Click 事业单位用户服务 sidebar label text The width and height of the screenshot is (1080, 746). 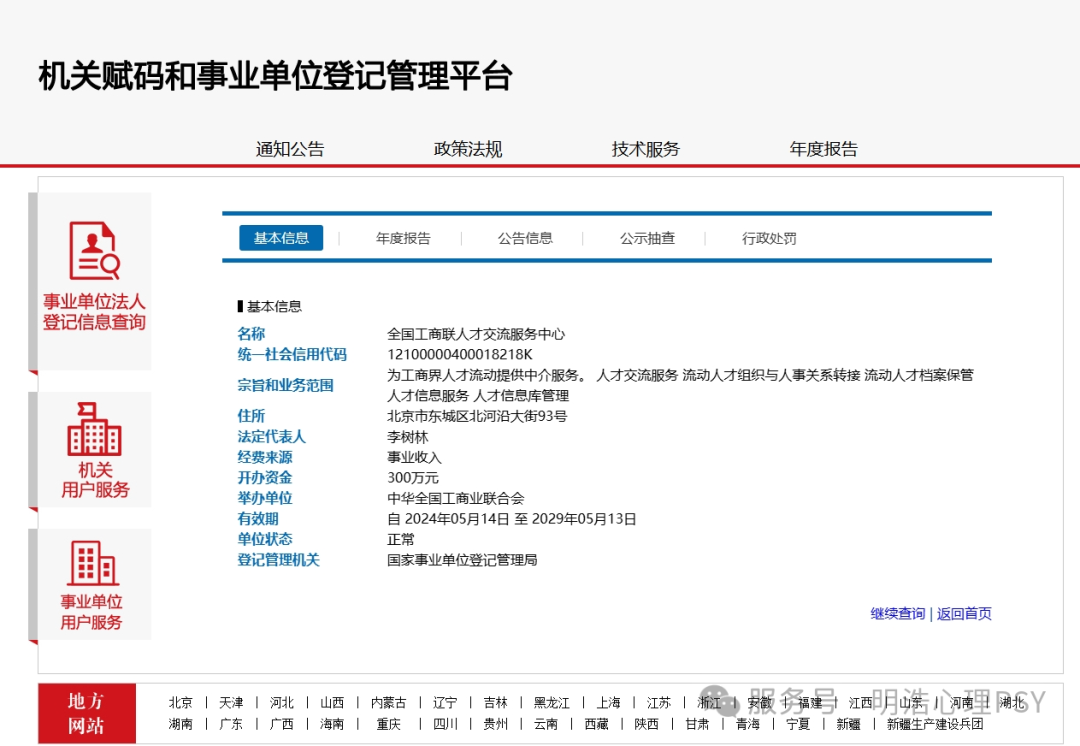coord(91,612)
